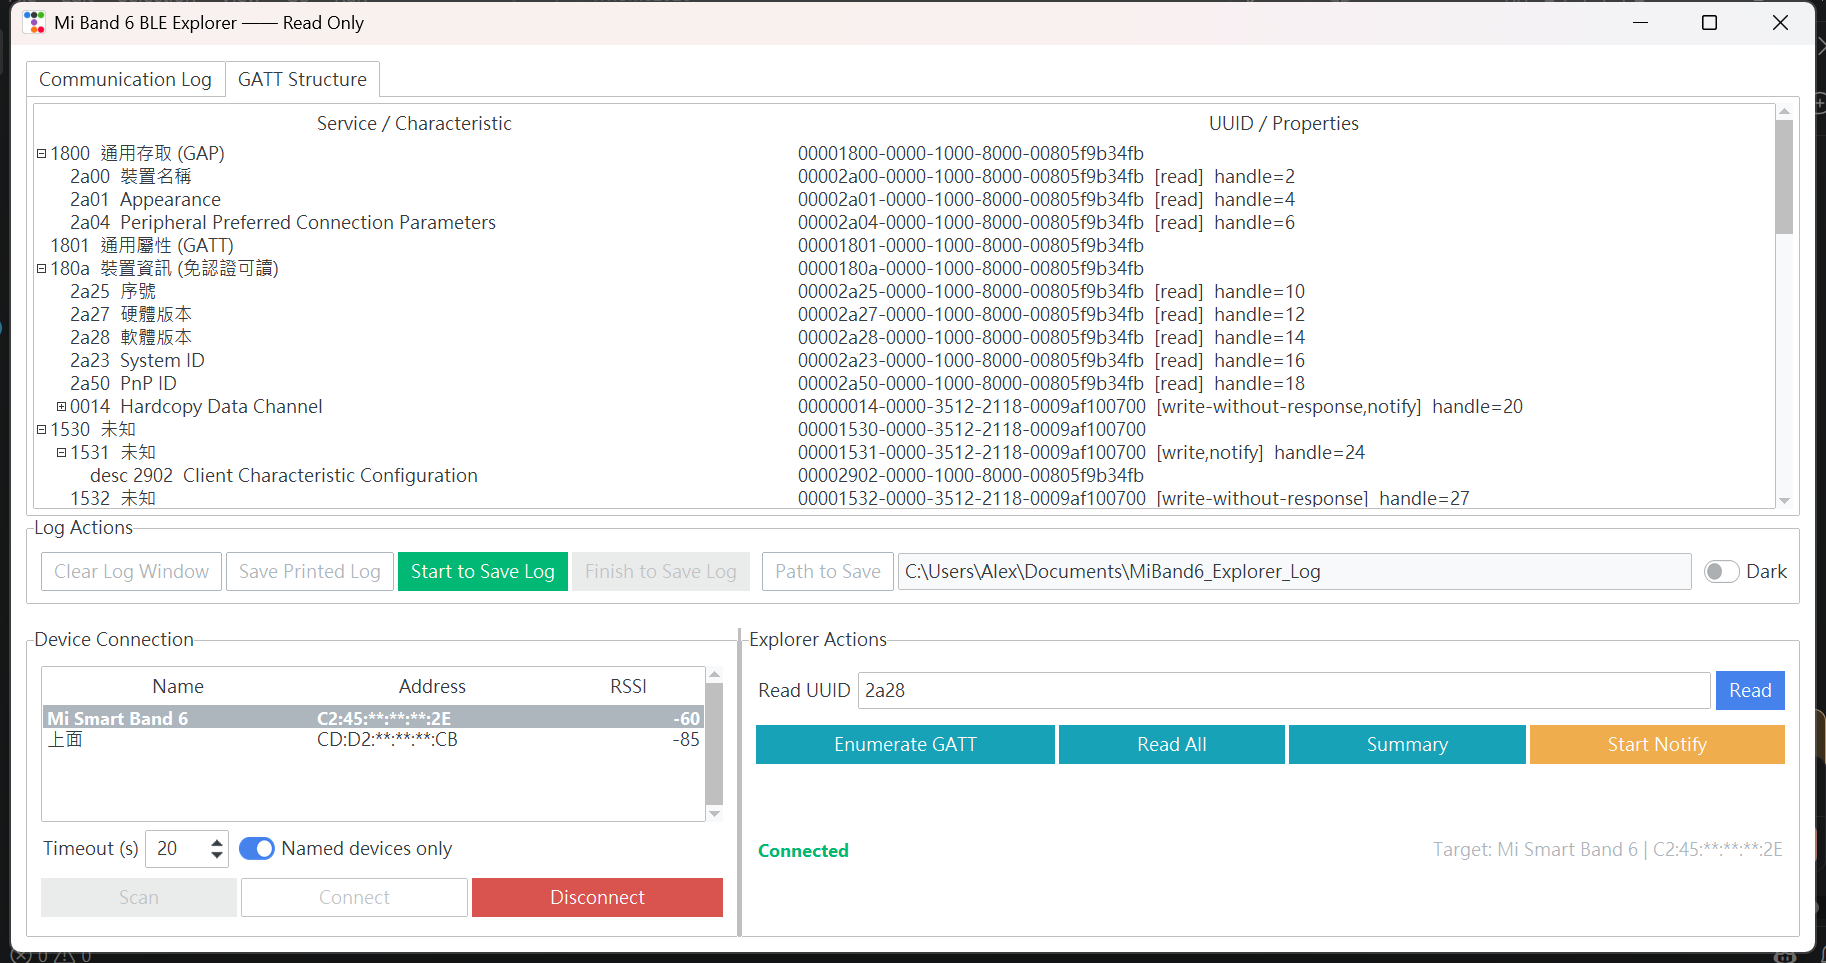Click the GATT tree scroll-down arrow

click(x=1784, y=501)
